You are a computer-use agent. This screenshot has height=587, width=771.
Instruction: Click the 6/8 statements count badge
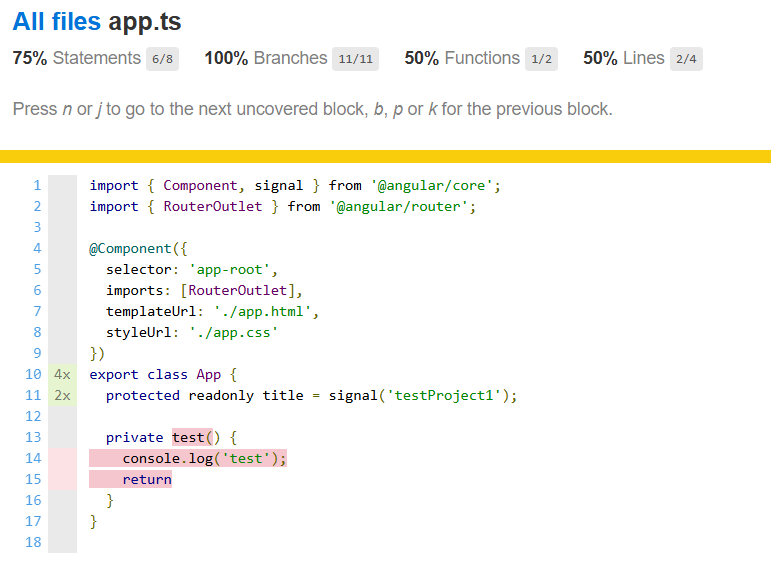pyautogui.click(x=162, y=59)
